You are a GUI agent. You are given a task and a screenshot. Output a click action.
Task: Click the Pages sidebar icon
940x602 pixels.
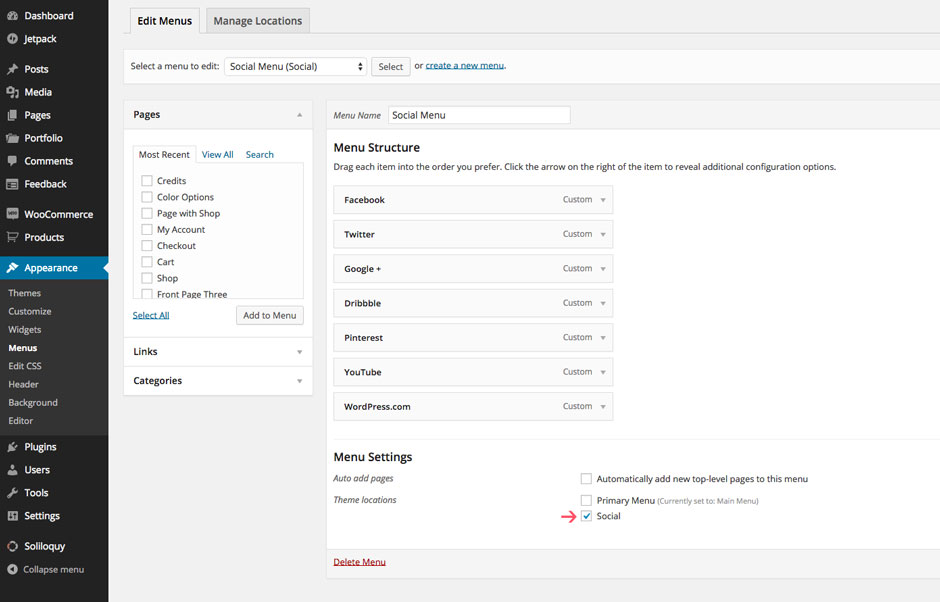[12, 115]
